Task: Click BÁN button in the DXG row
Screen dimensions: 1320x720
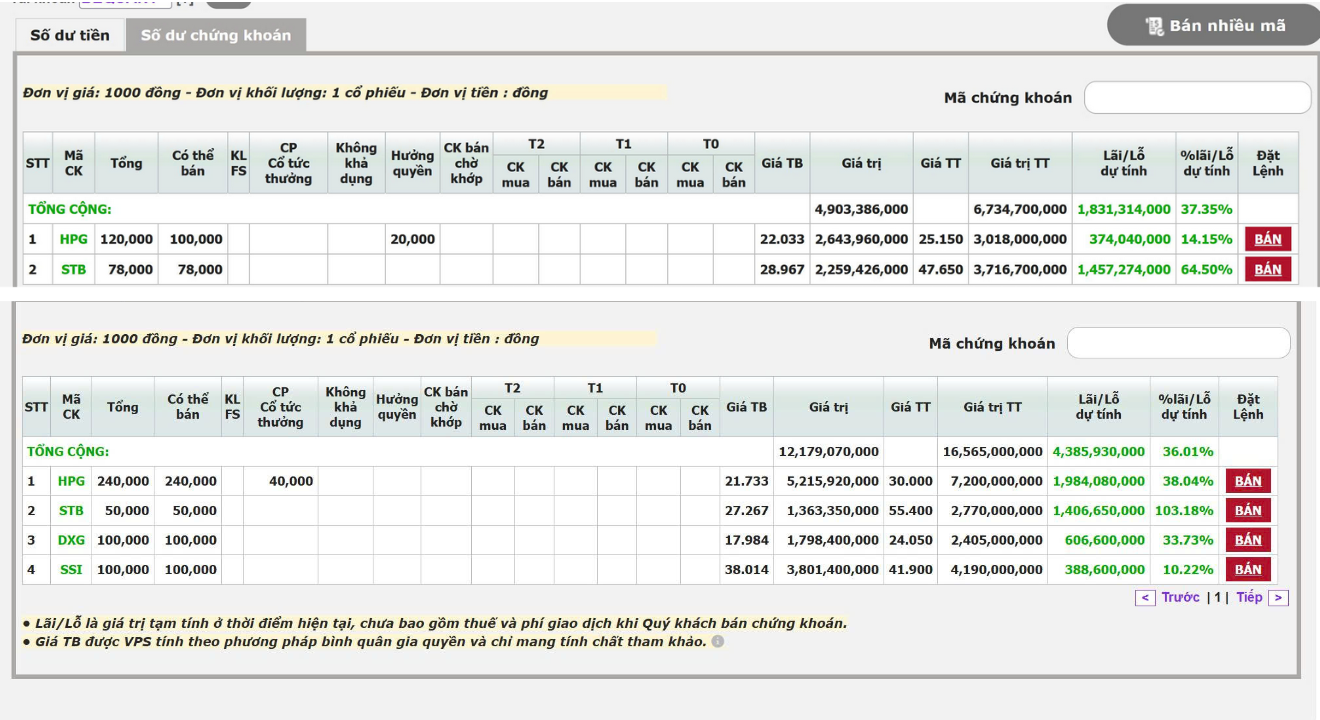Action: pyautogui.click(x=1248, y=540)
